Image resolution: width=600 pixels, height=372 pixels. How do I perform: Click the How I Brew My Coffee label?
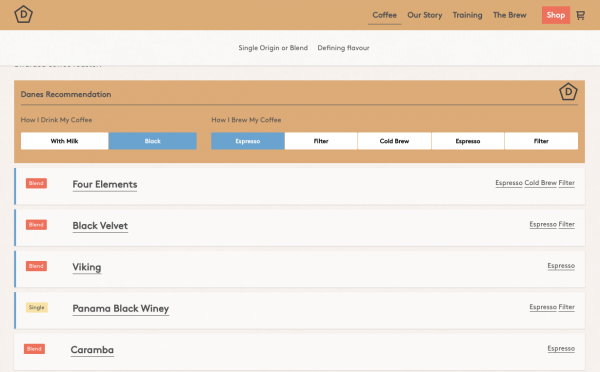point(246,120)
